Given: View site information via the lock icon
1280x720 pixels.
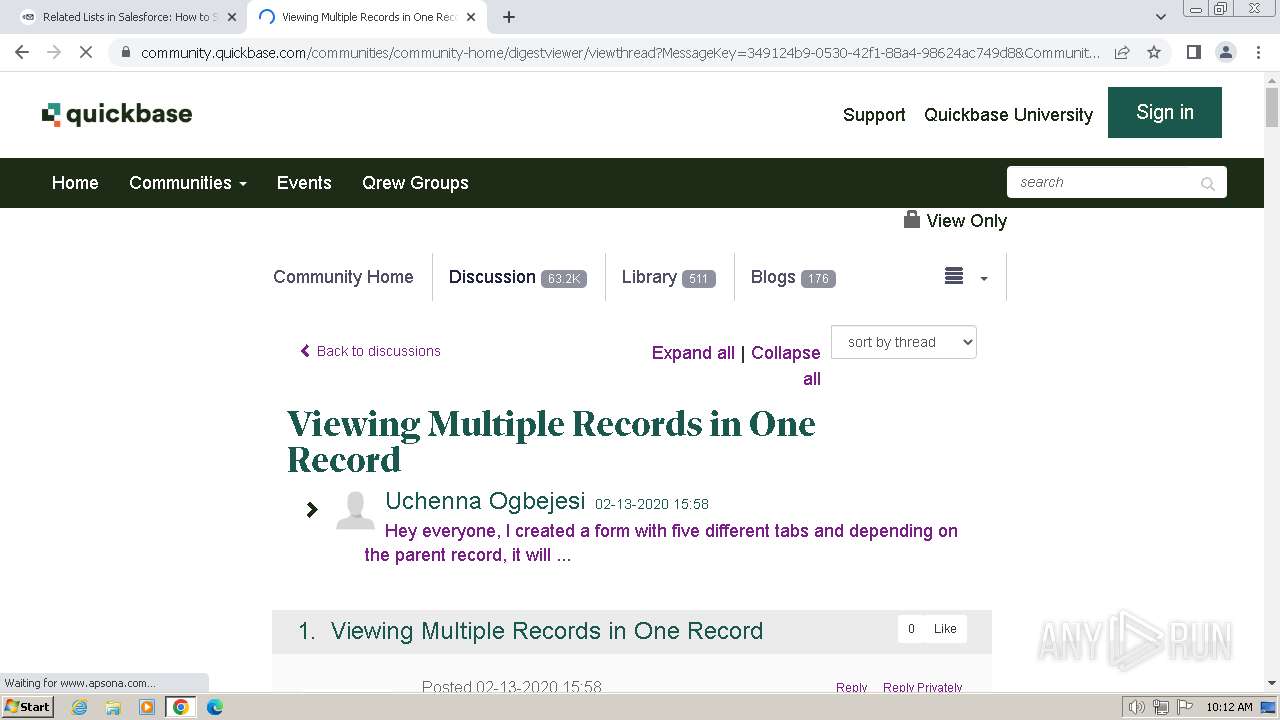Looking at the screenshot, I should pyautogui.click(x=125, y=52).
